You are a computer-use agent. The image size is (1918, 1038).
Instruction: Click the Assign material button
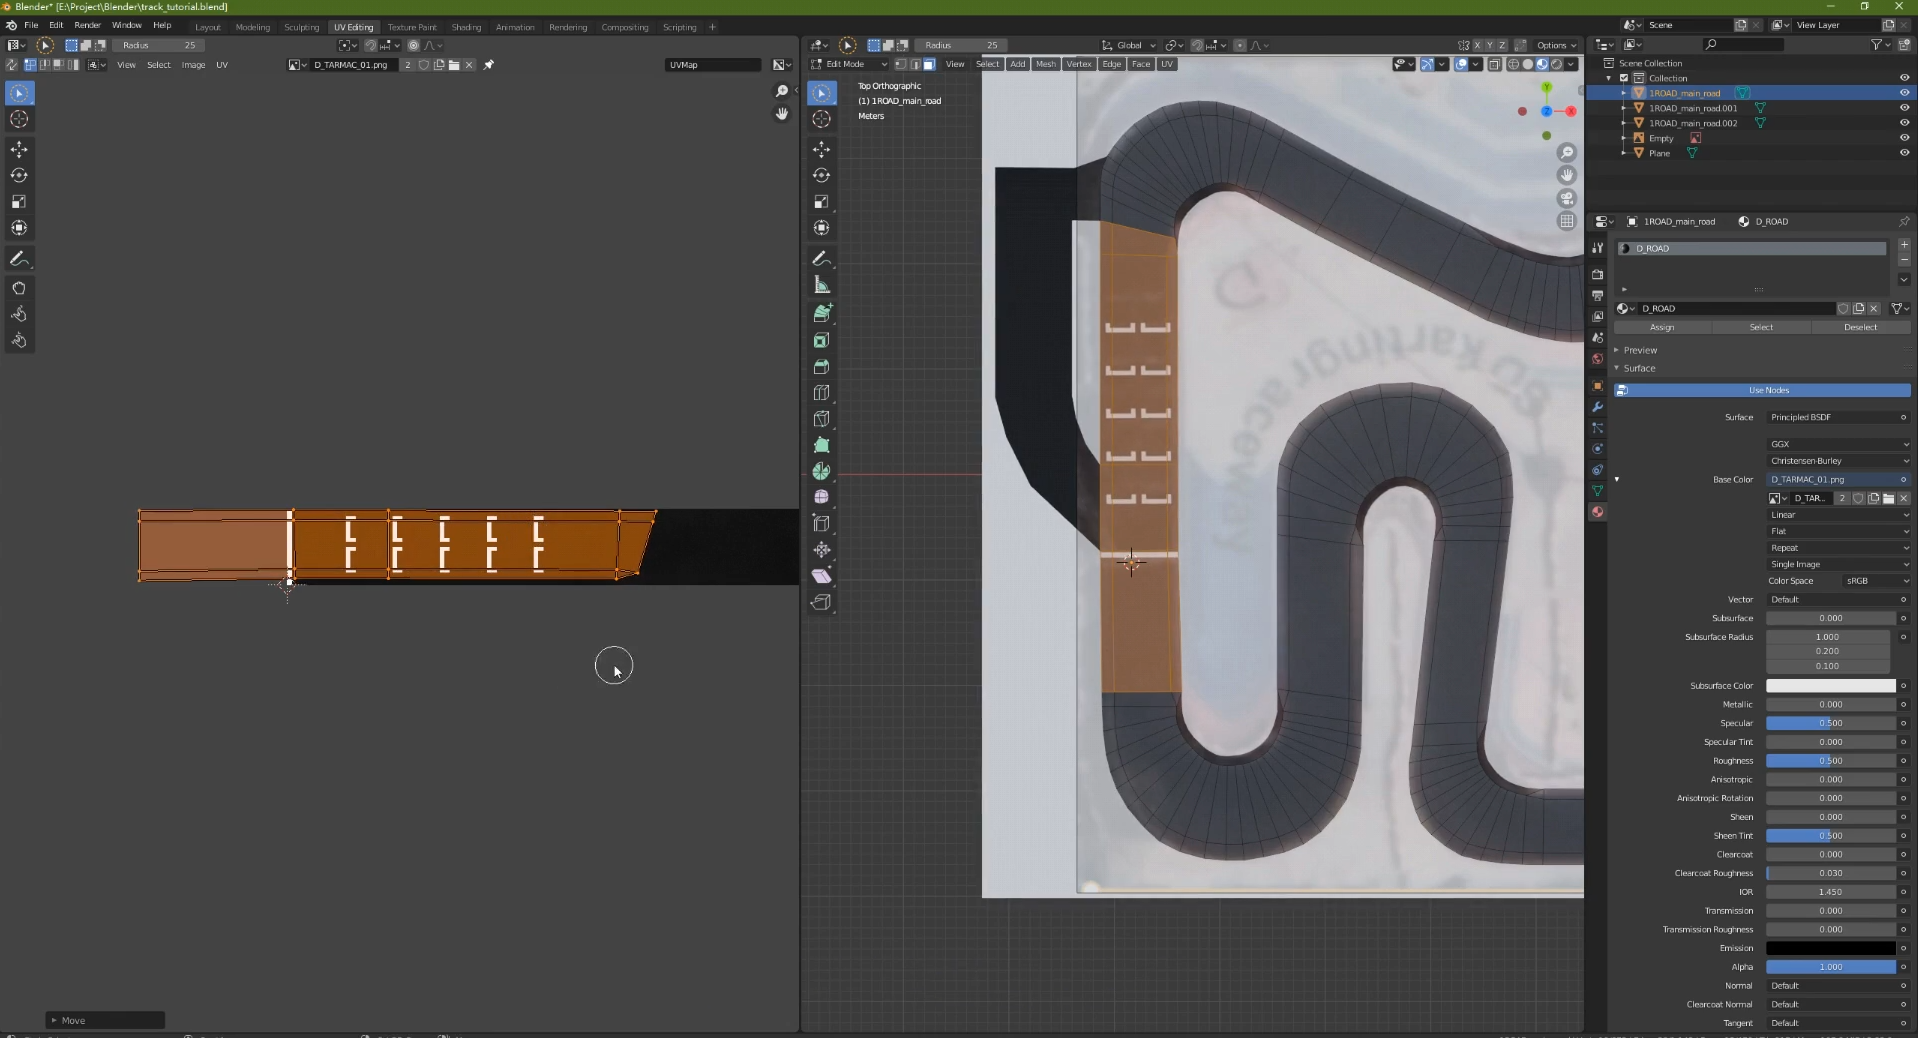point(1662,327)
